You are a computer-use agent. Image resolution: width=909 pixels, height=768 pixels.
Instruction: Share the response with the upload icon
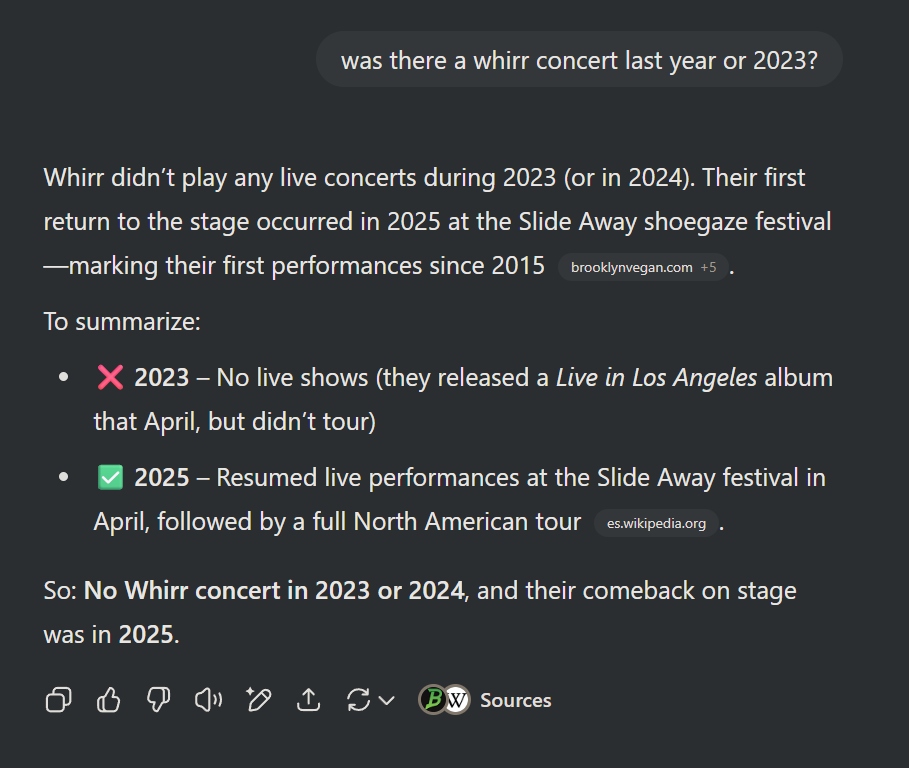308,700
